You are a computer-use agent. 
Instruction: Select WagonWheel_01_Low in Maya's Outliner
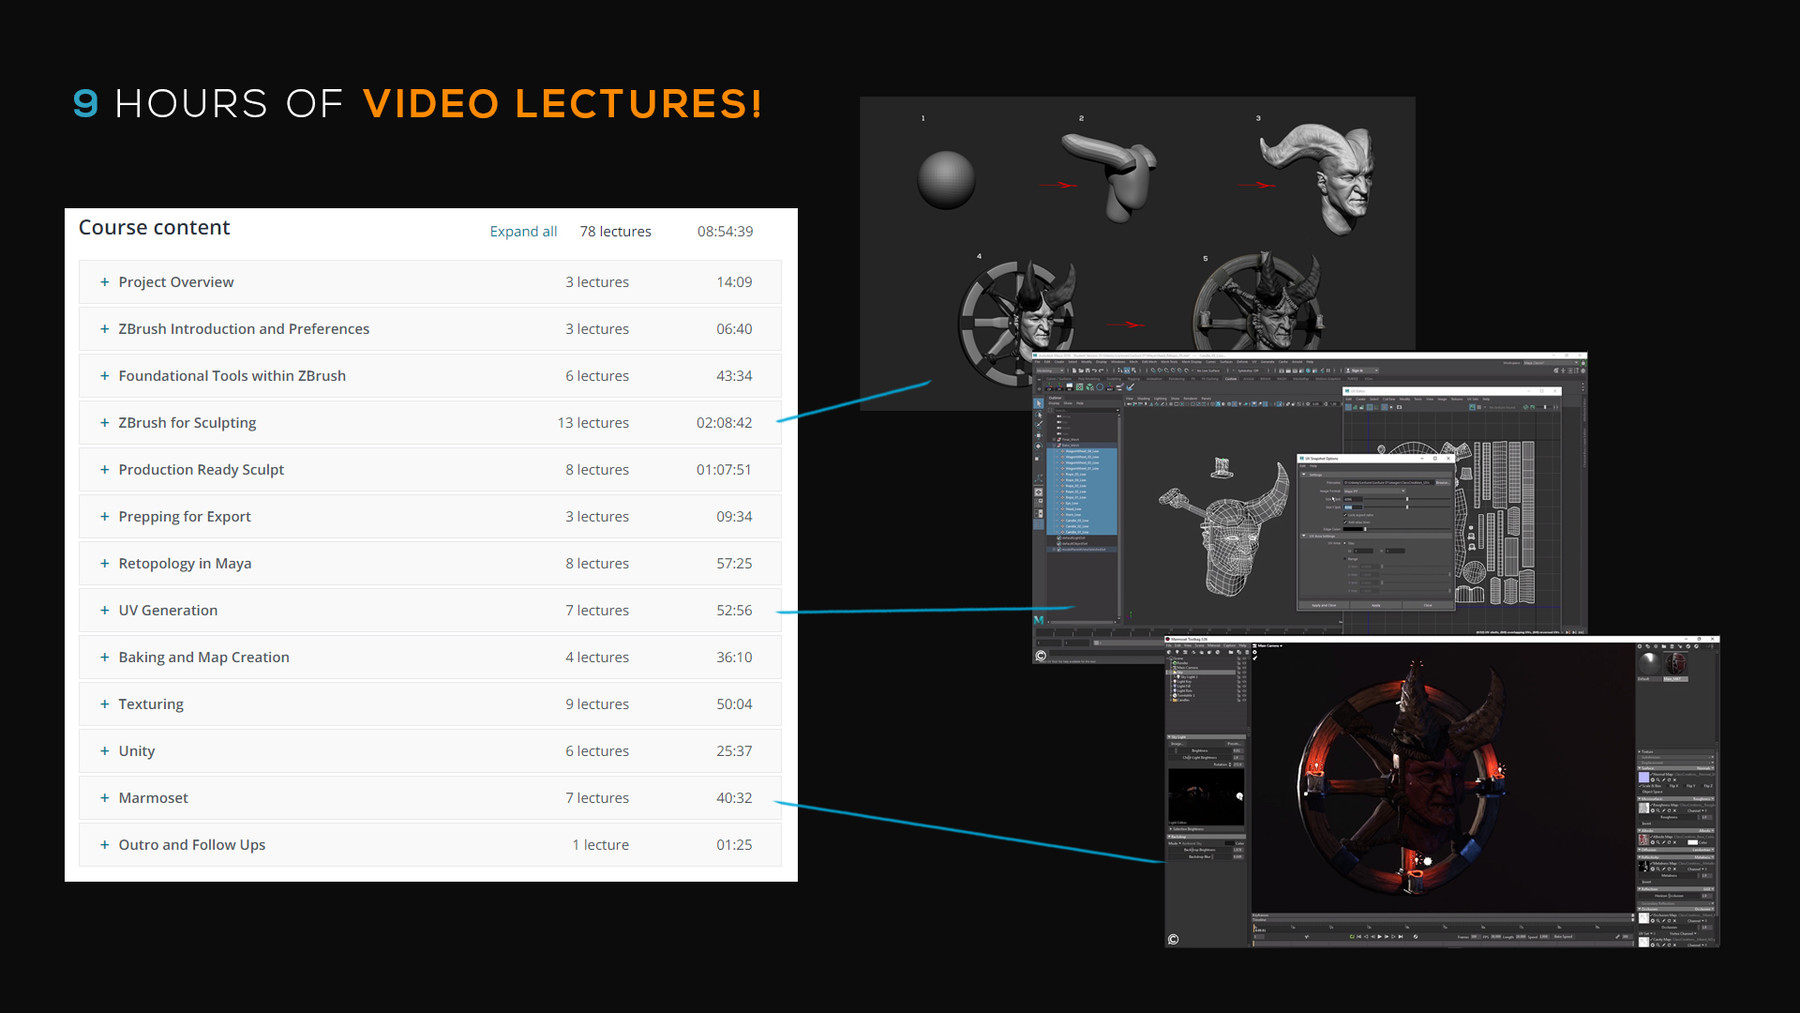[1081, 468]
